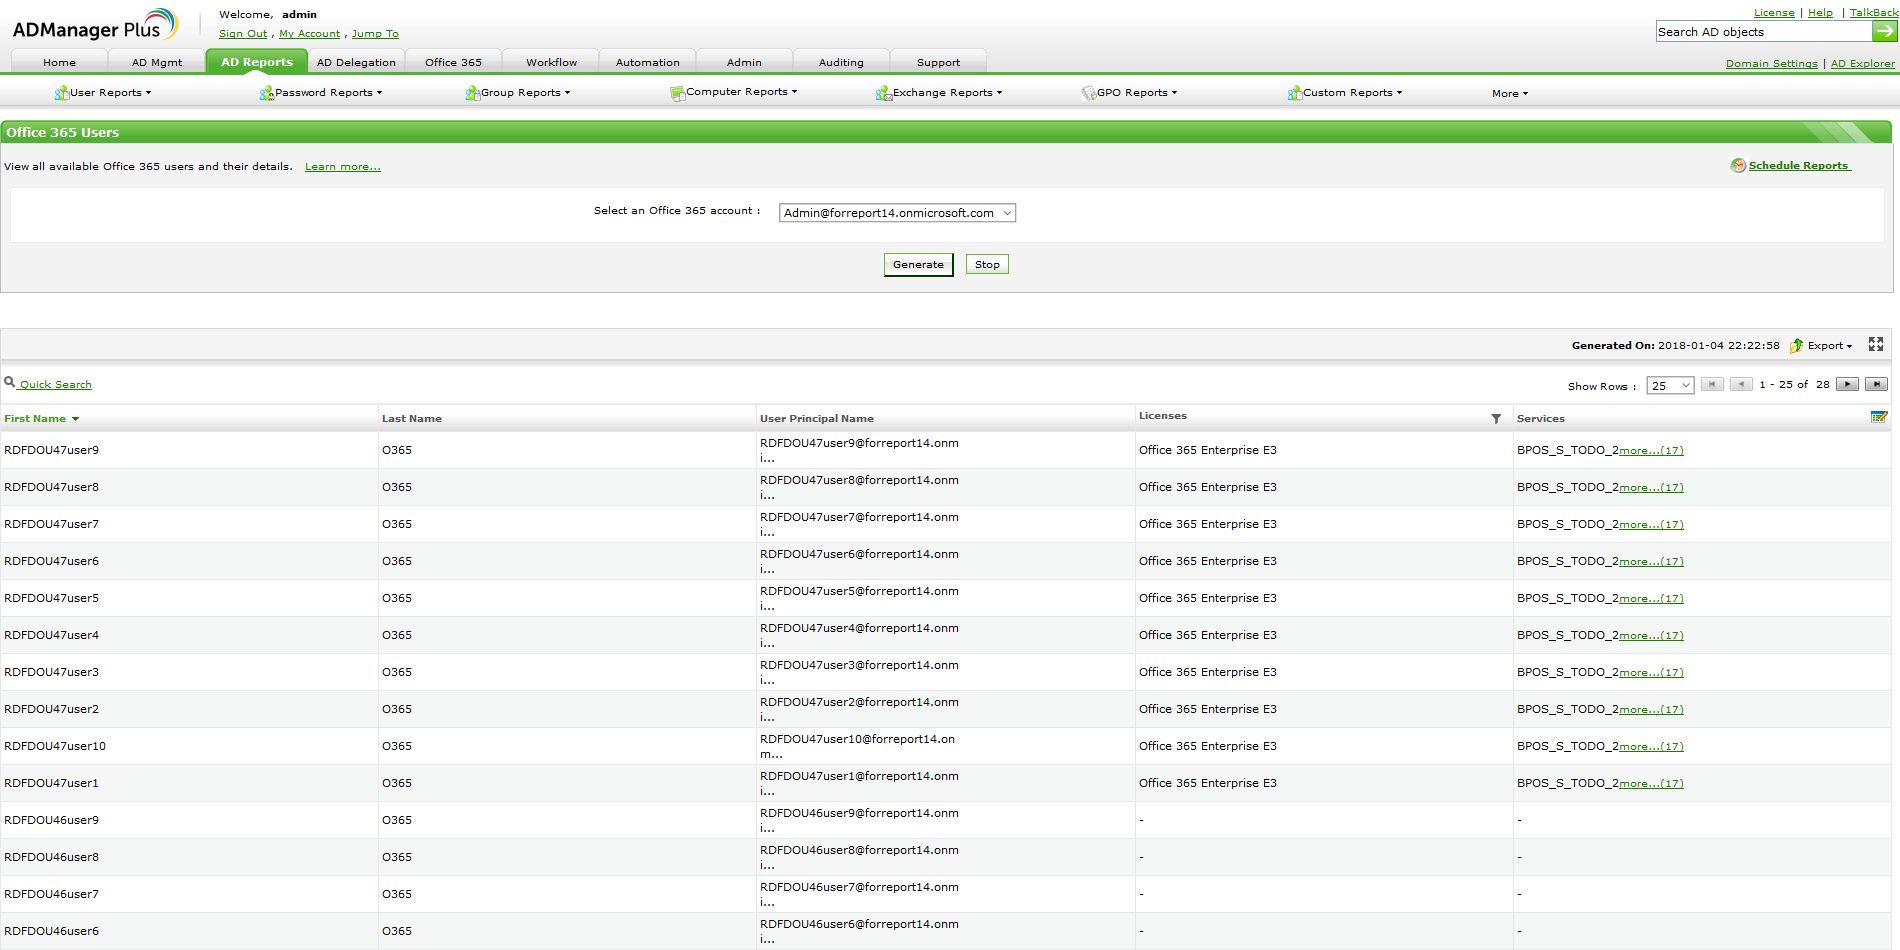
Task: Show more services for RDFDOU47user1
Action: tap(1651, 784)
